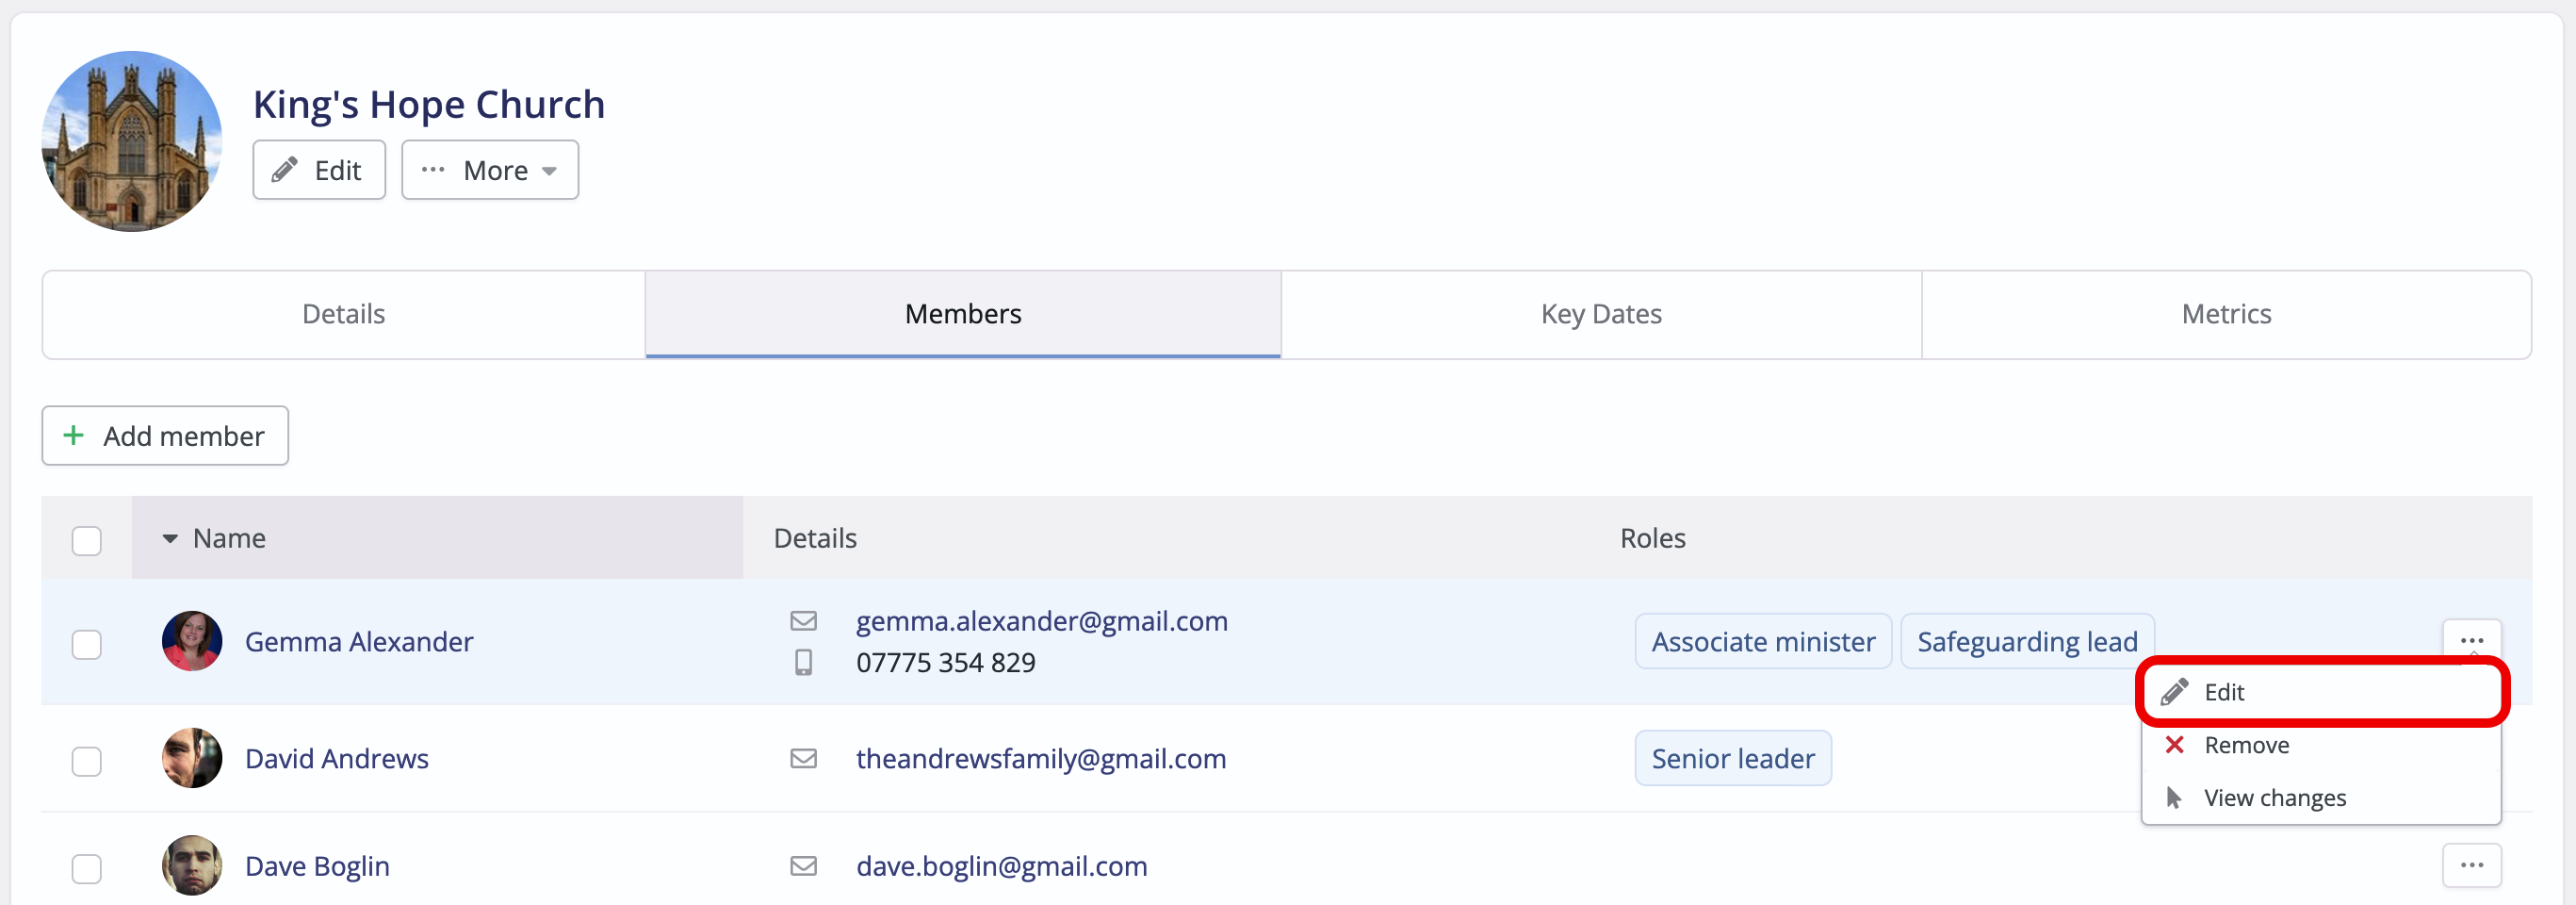Open the ellipsis actions menu on Gemma Alexander's row

[2471, 640]
